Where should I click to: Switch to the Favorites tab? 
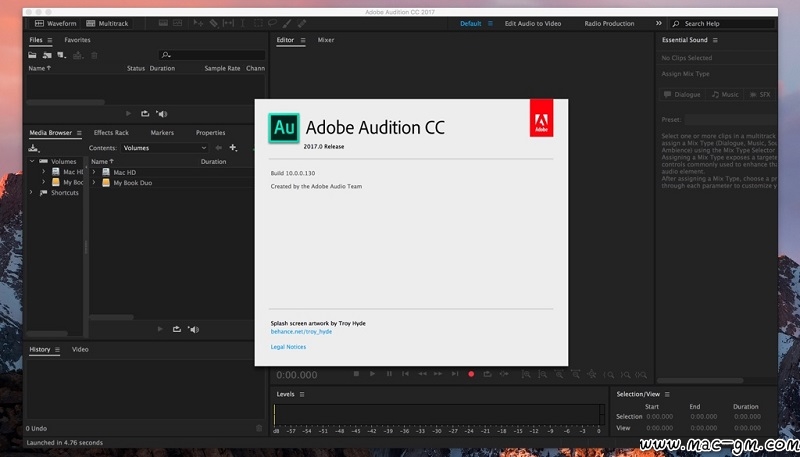pos(77,40)
